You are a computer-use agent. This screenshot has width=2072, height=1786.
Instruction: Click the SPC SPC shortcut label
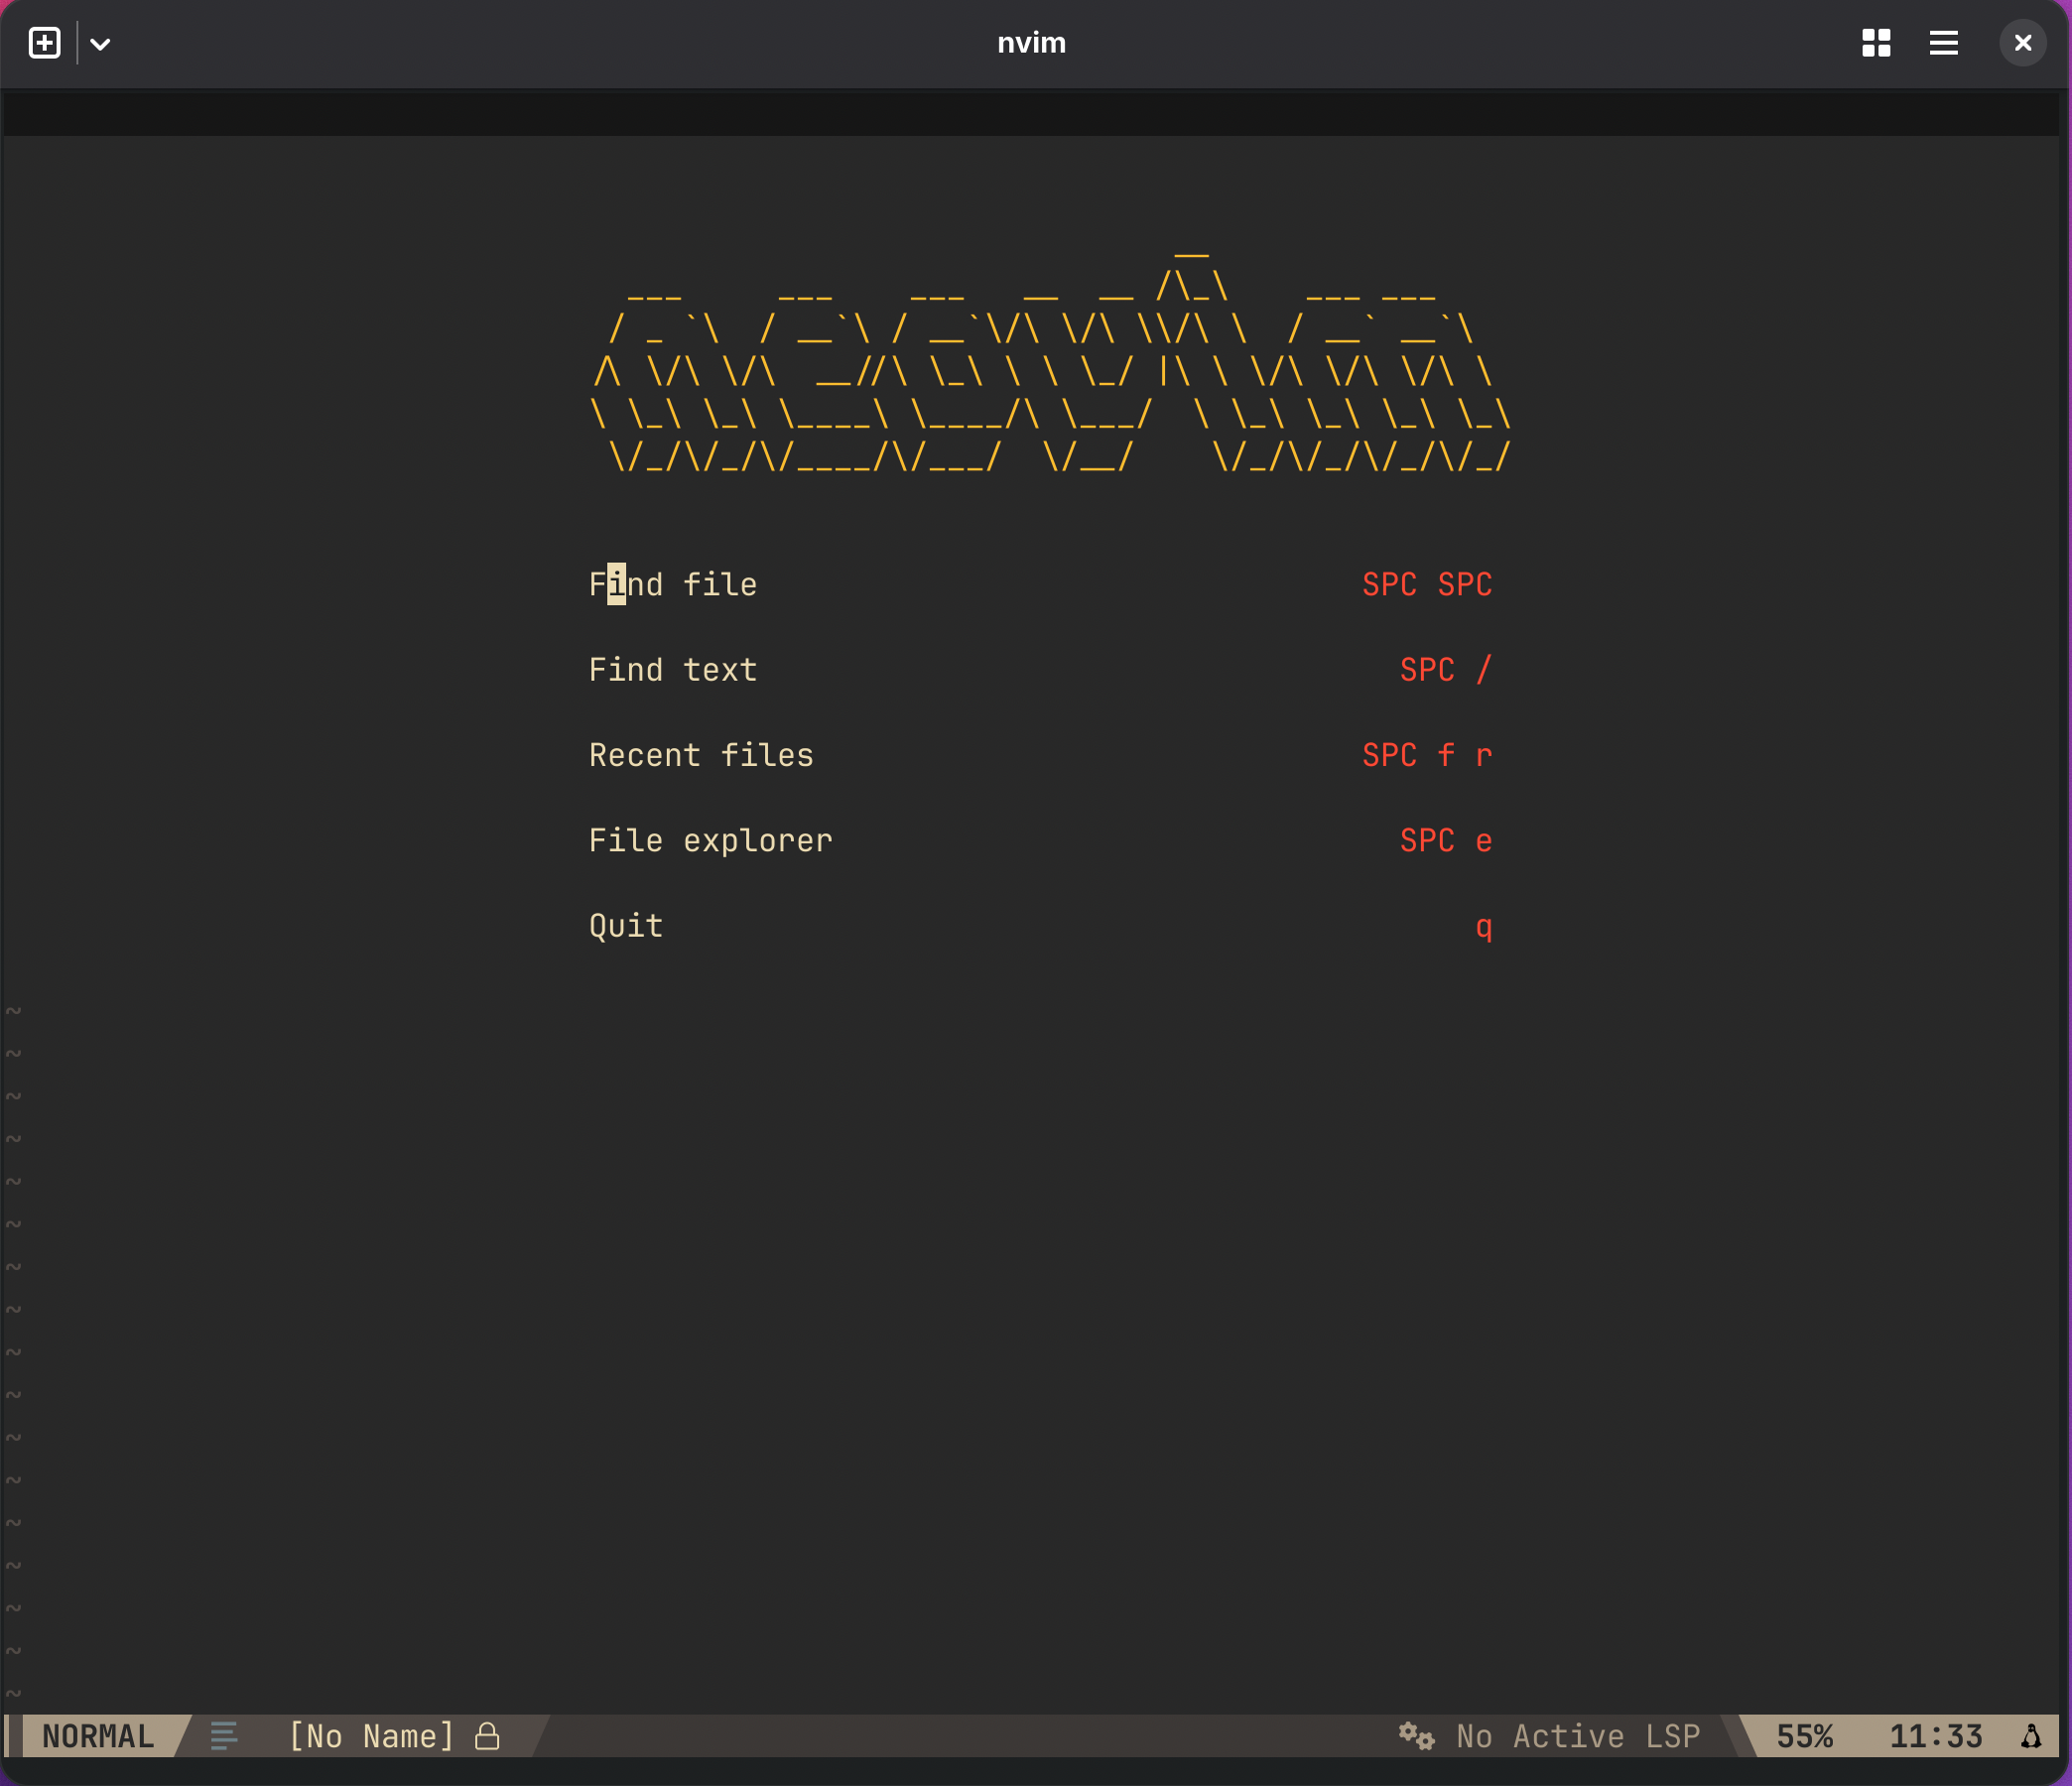pos(1426,584)
